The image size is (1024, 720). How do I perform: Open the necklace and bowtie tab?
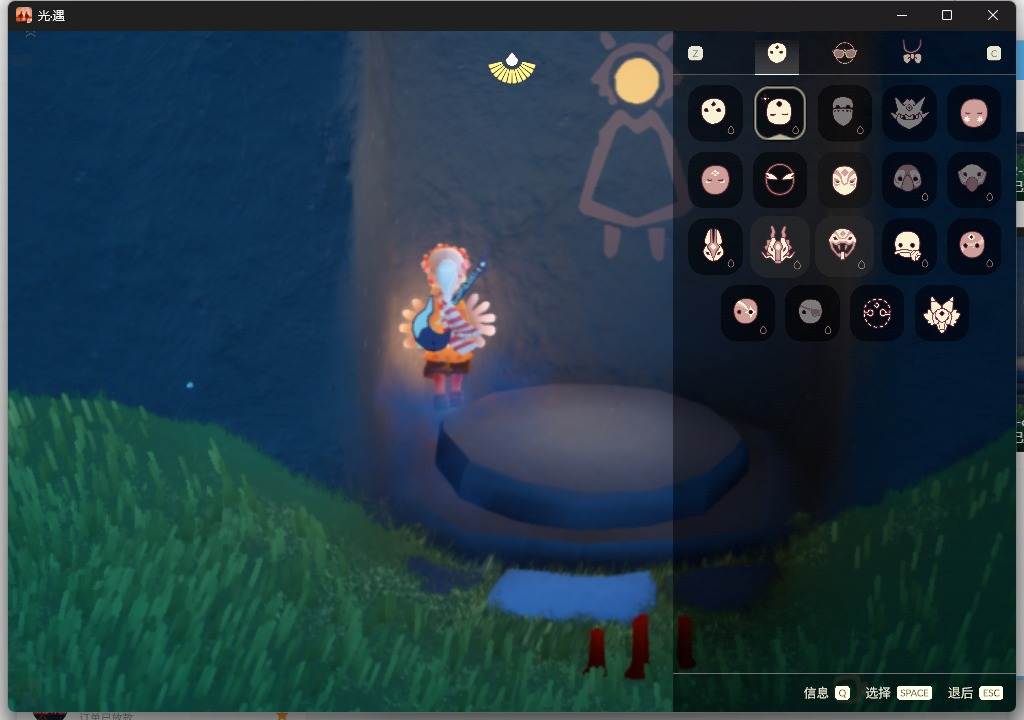click(x=912, y=52)
